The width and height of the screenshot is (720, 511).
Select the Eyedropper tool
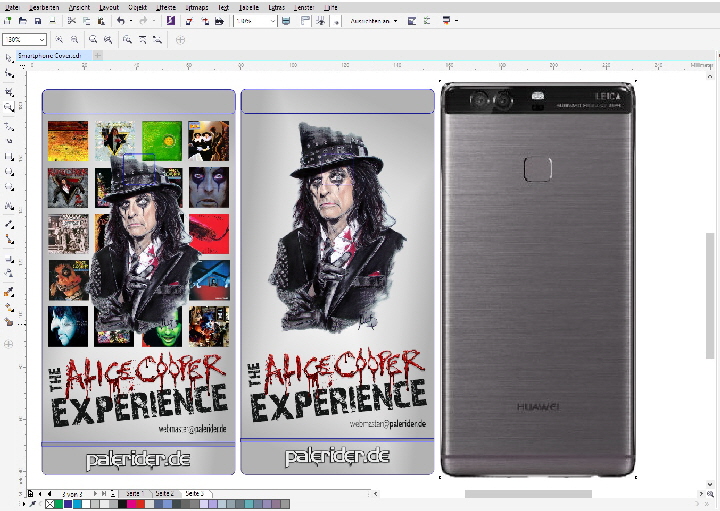9,292
